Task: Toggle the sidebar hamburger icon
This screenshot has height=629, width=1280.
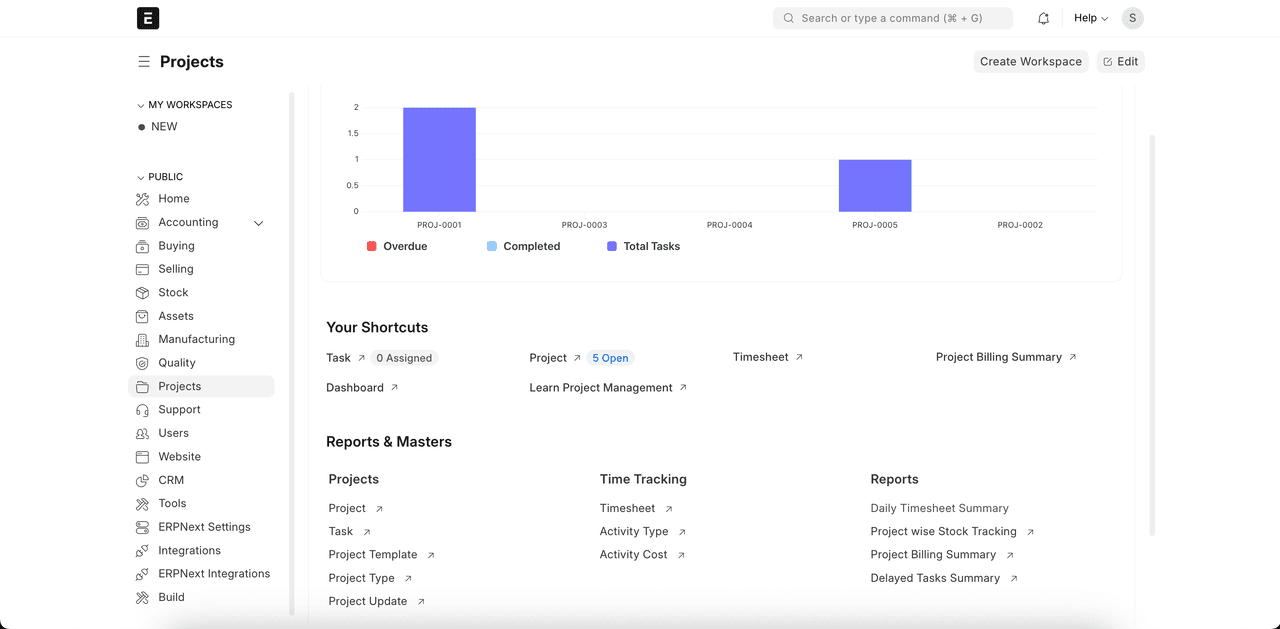Action: coord(144,62)
